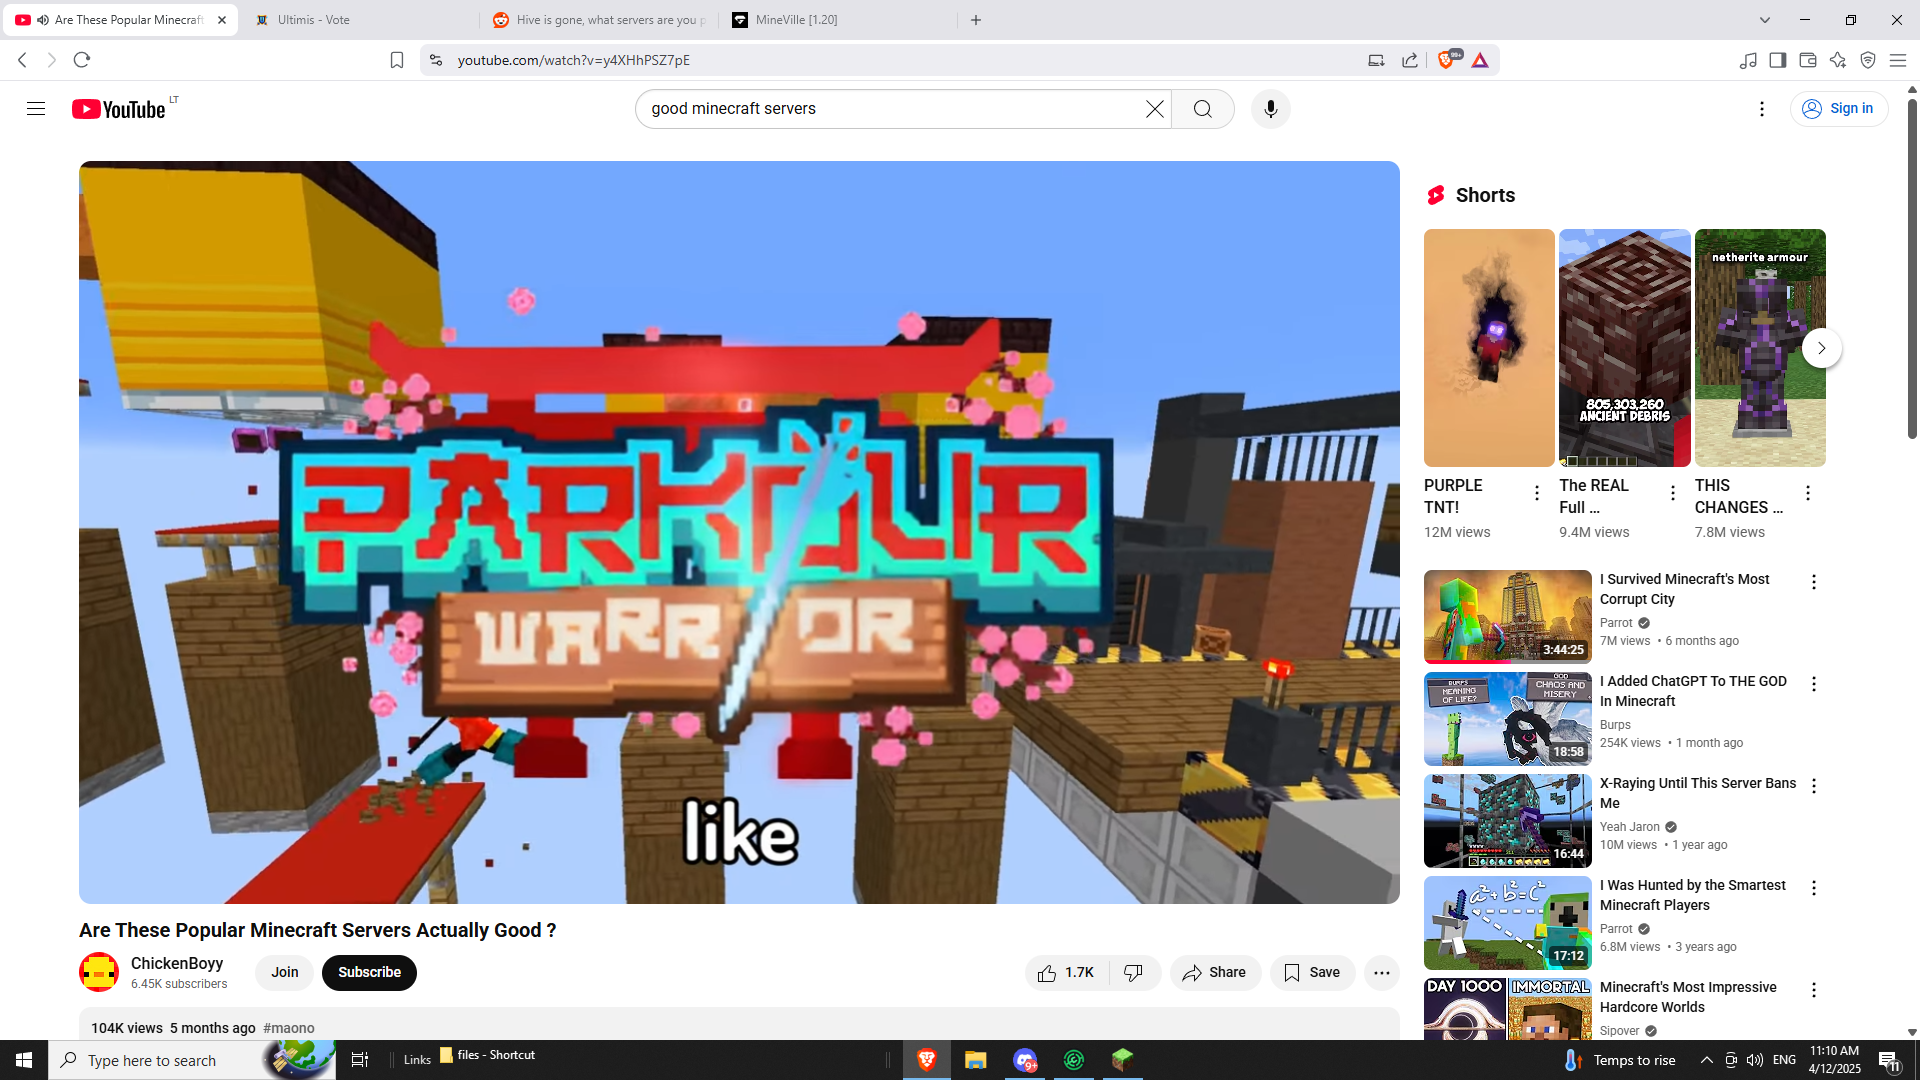Expand options for PURPLE TNT! short
The image size is (1920, 1080).
point(1537,493)
